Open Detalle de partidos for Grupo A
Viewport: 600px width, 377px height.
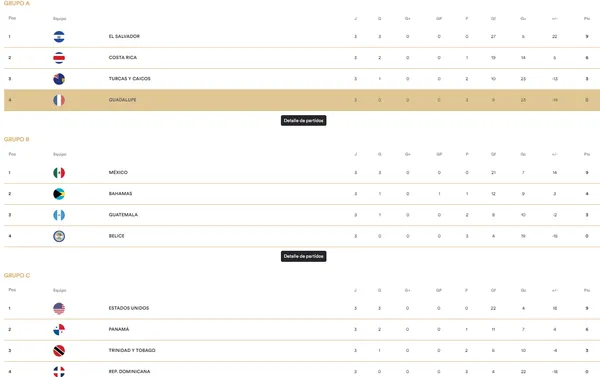coord(303,121)
